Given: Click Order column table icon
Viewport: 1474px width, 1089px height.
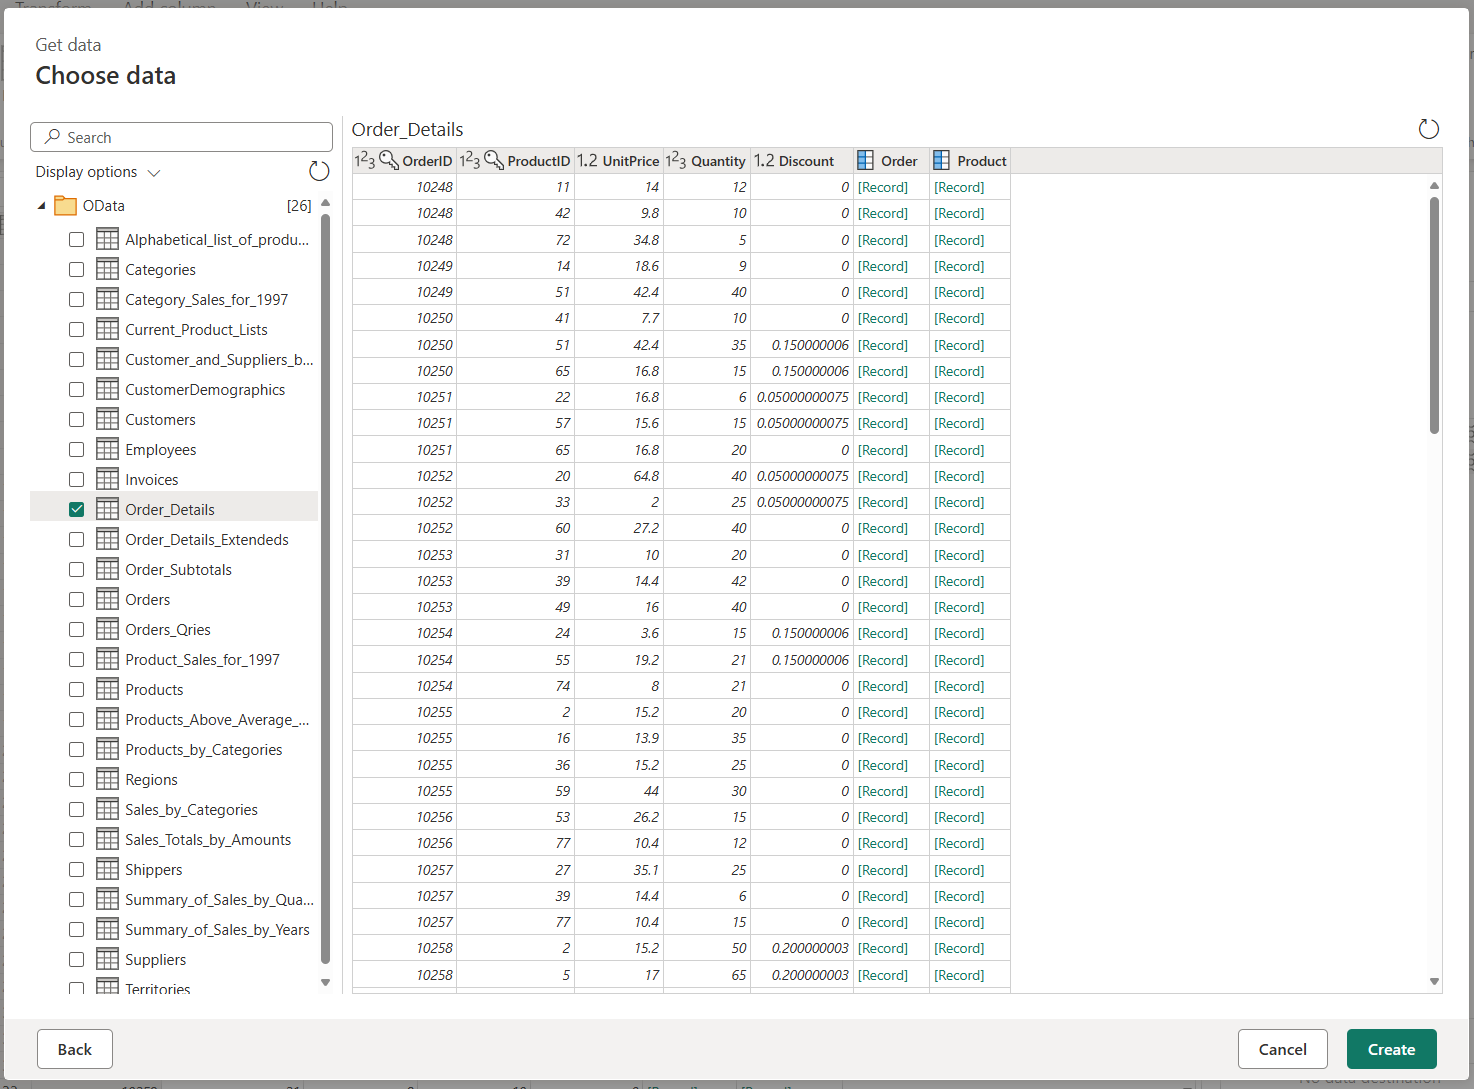Looking at the screenshot, I should 865,160.
